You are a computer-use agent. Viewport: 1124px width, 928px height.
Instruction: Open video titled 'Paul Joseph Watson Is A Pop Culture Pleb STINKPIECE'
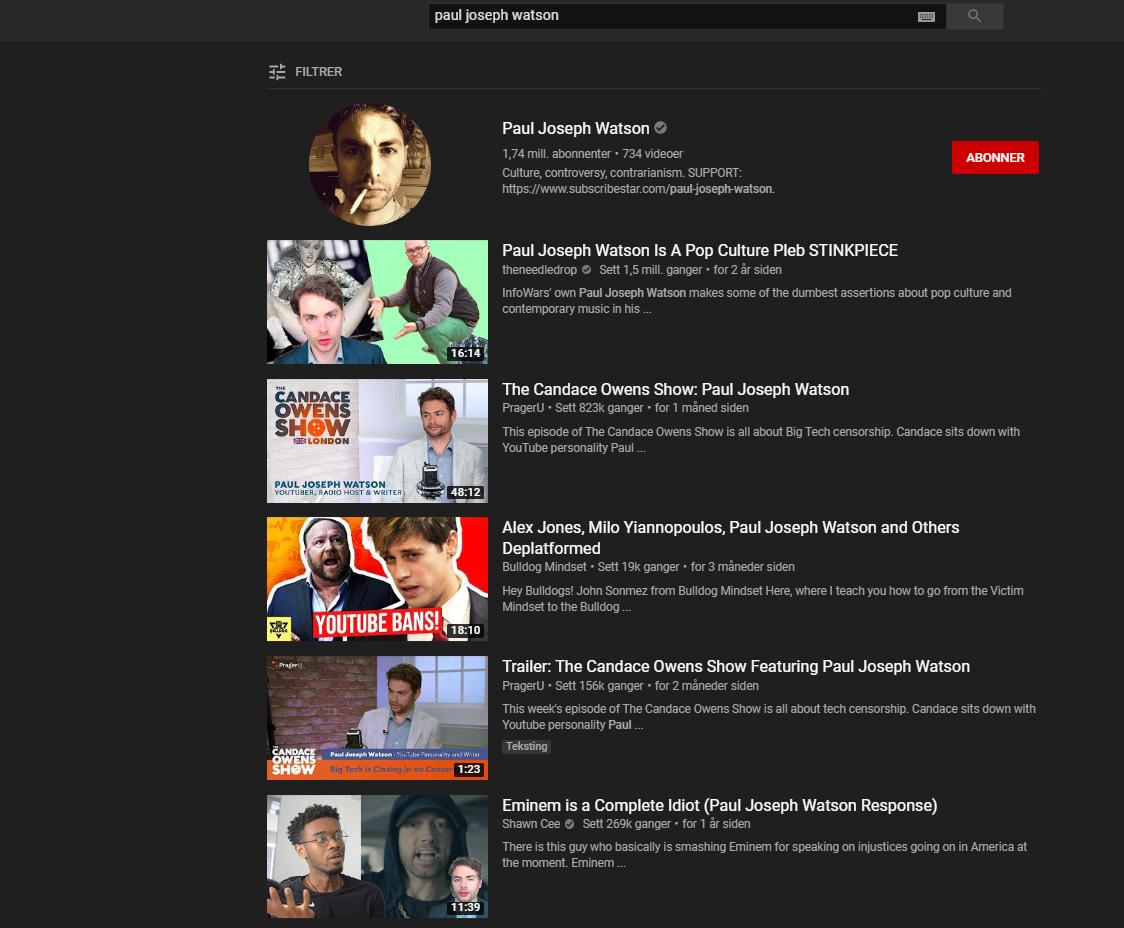(700, 250)
